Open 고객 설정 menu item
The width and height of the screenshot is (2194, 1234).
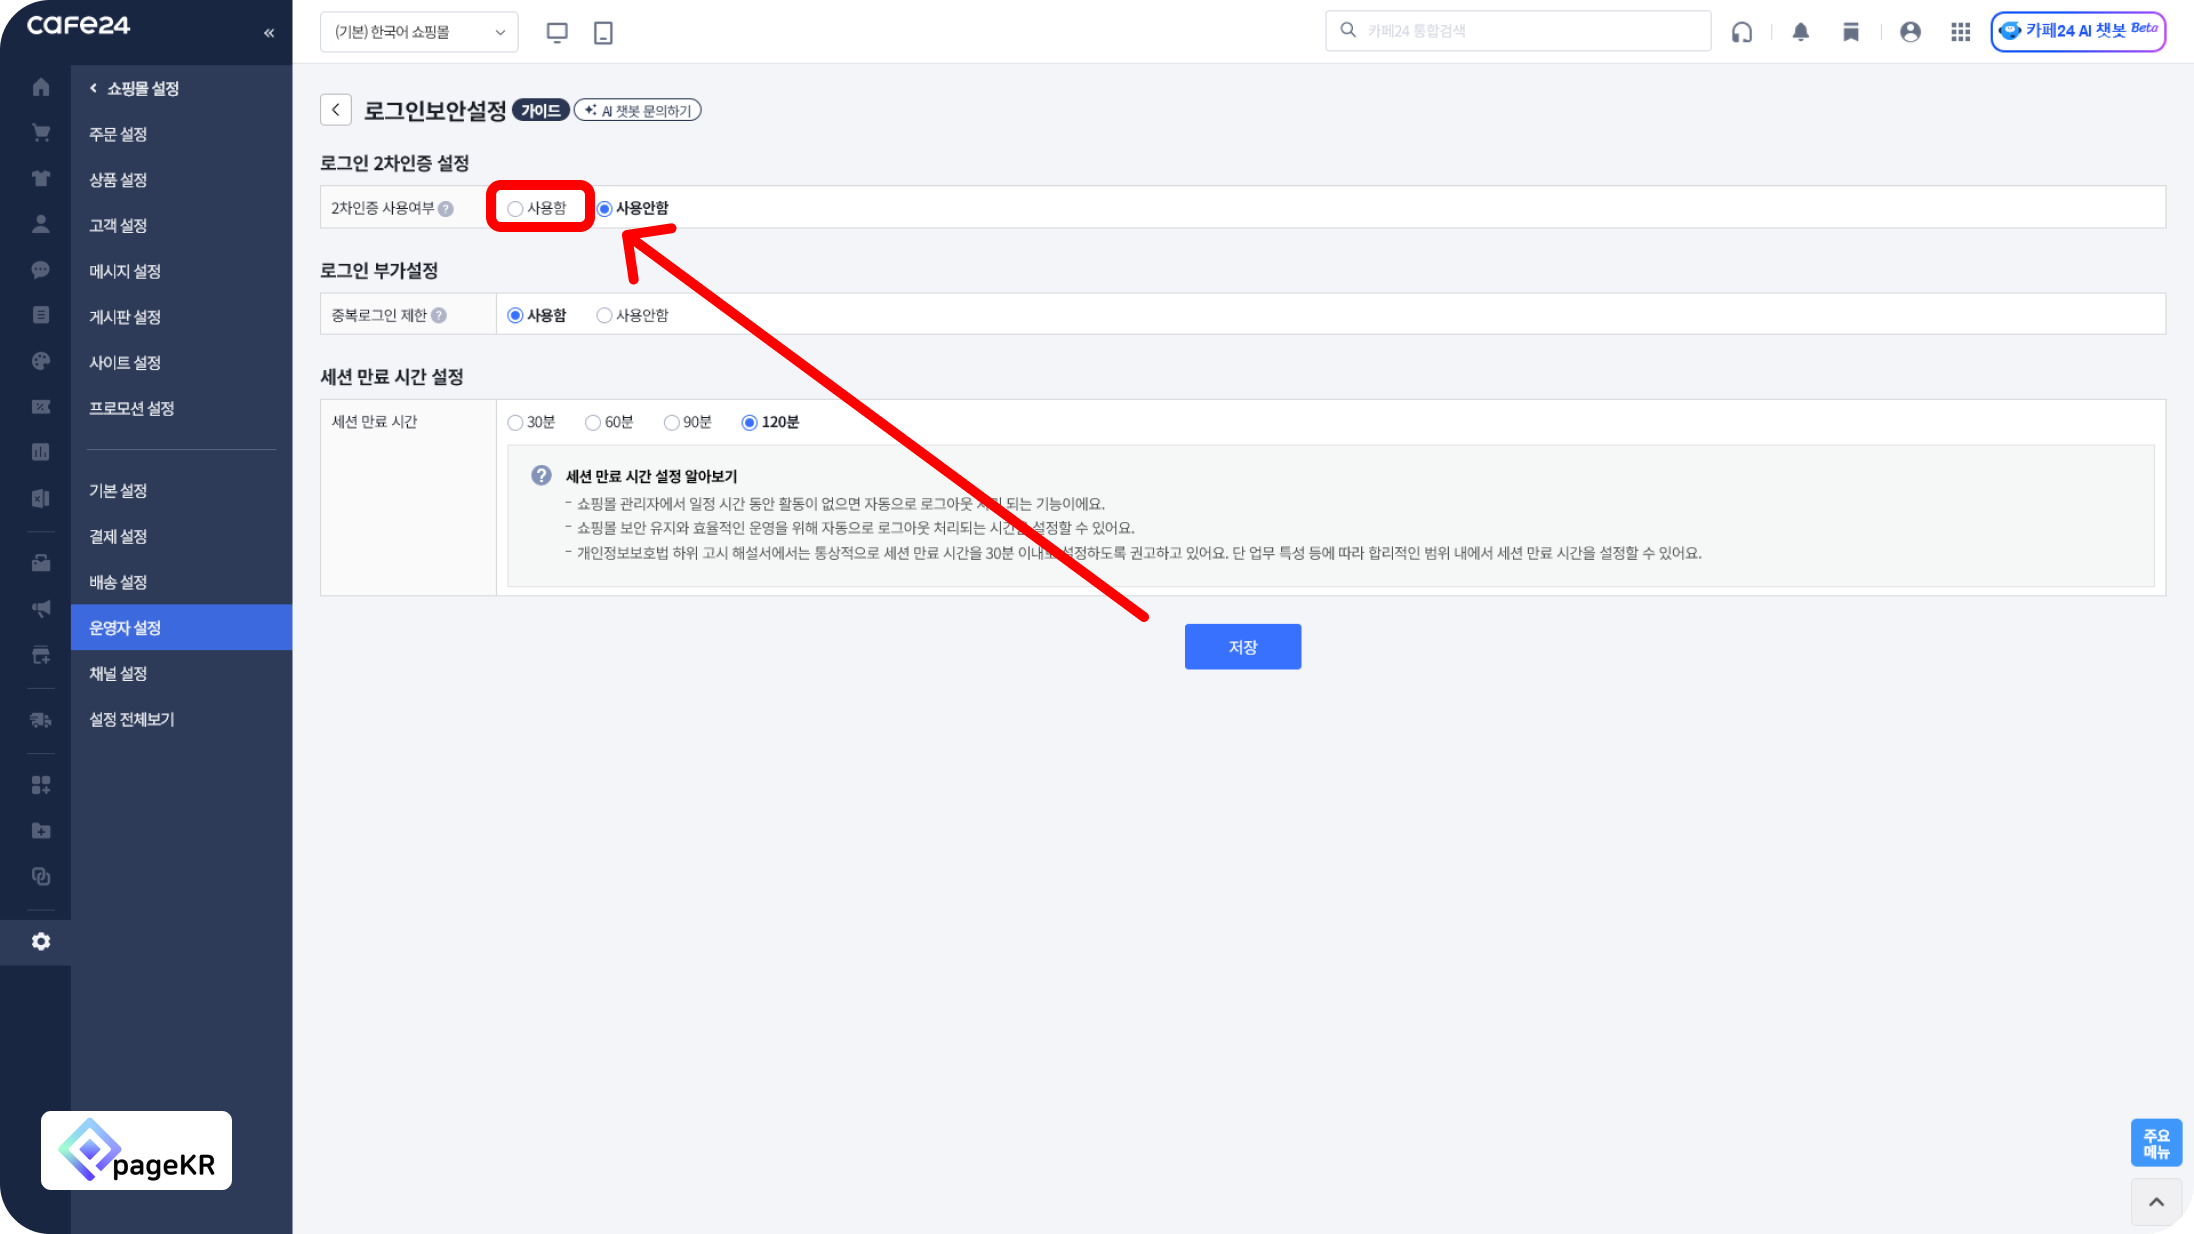click(118, 226)
